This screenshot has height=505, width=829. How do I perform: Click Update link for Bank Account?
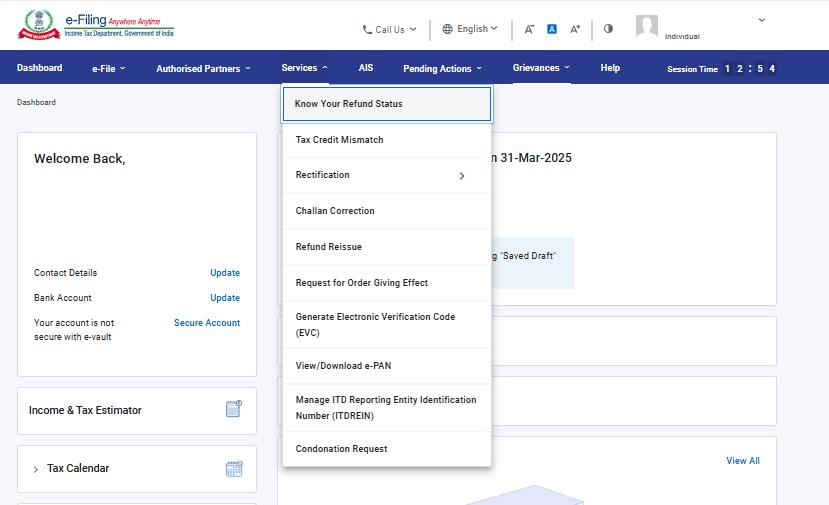tap(225, 298)
